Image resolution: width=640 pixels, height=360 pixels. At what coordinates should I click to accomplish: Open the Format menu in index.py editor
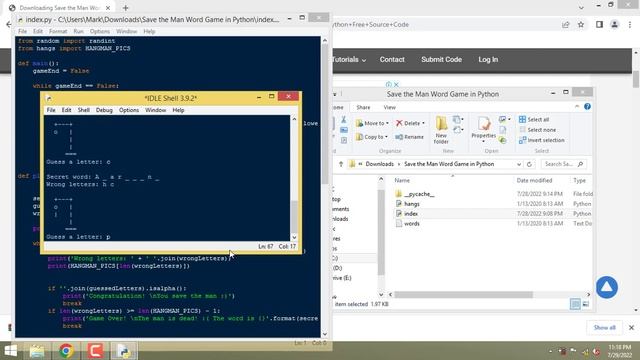click(x=58, y=31)
